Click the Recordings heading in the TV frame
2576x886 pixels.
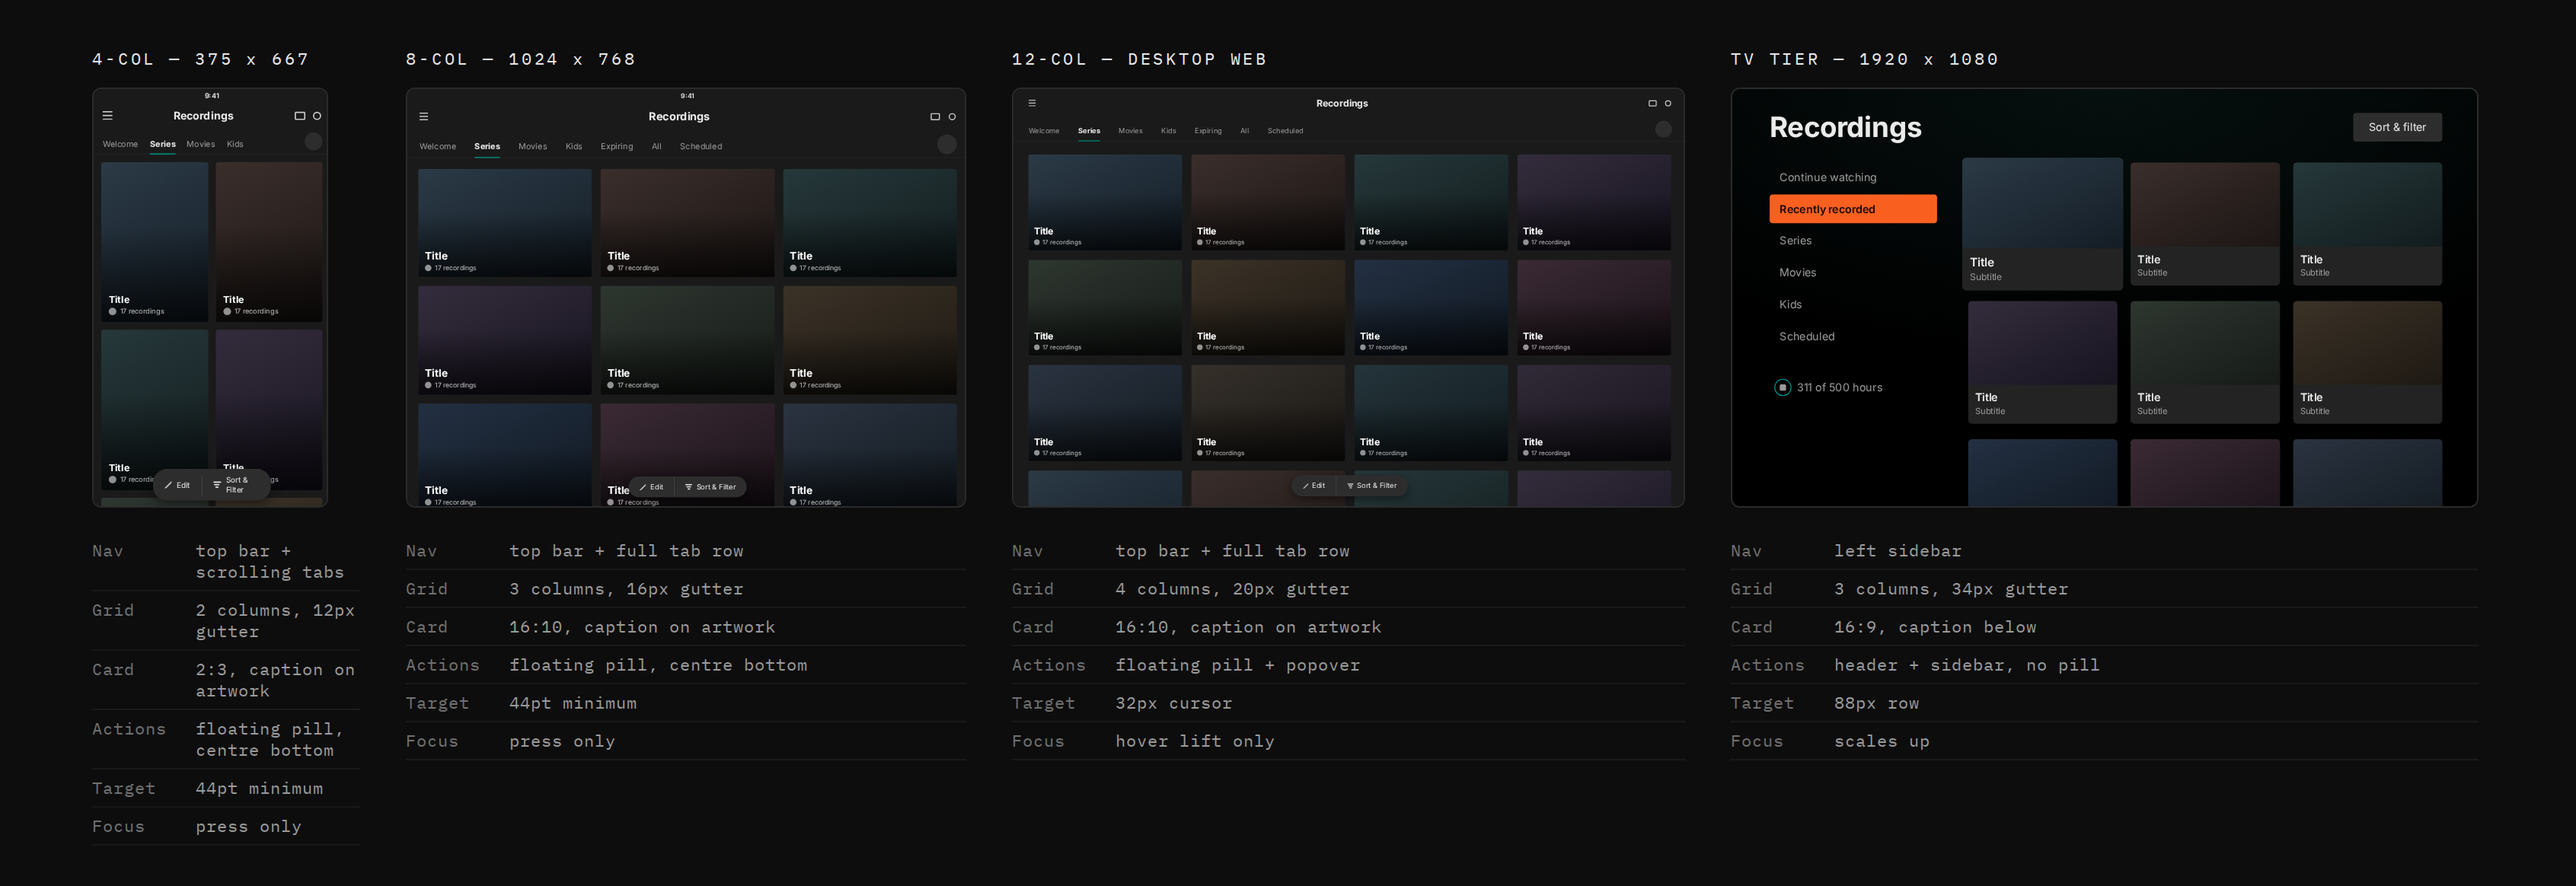click(1845, 127)
